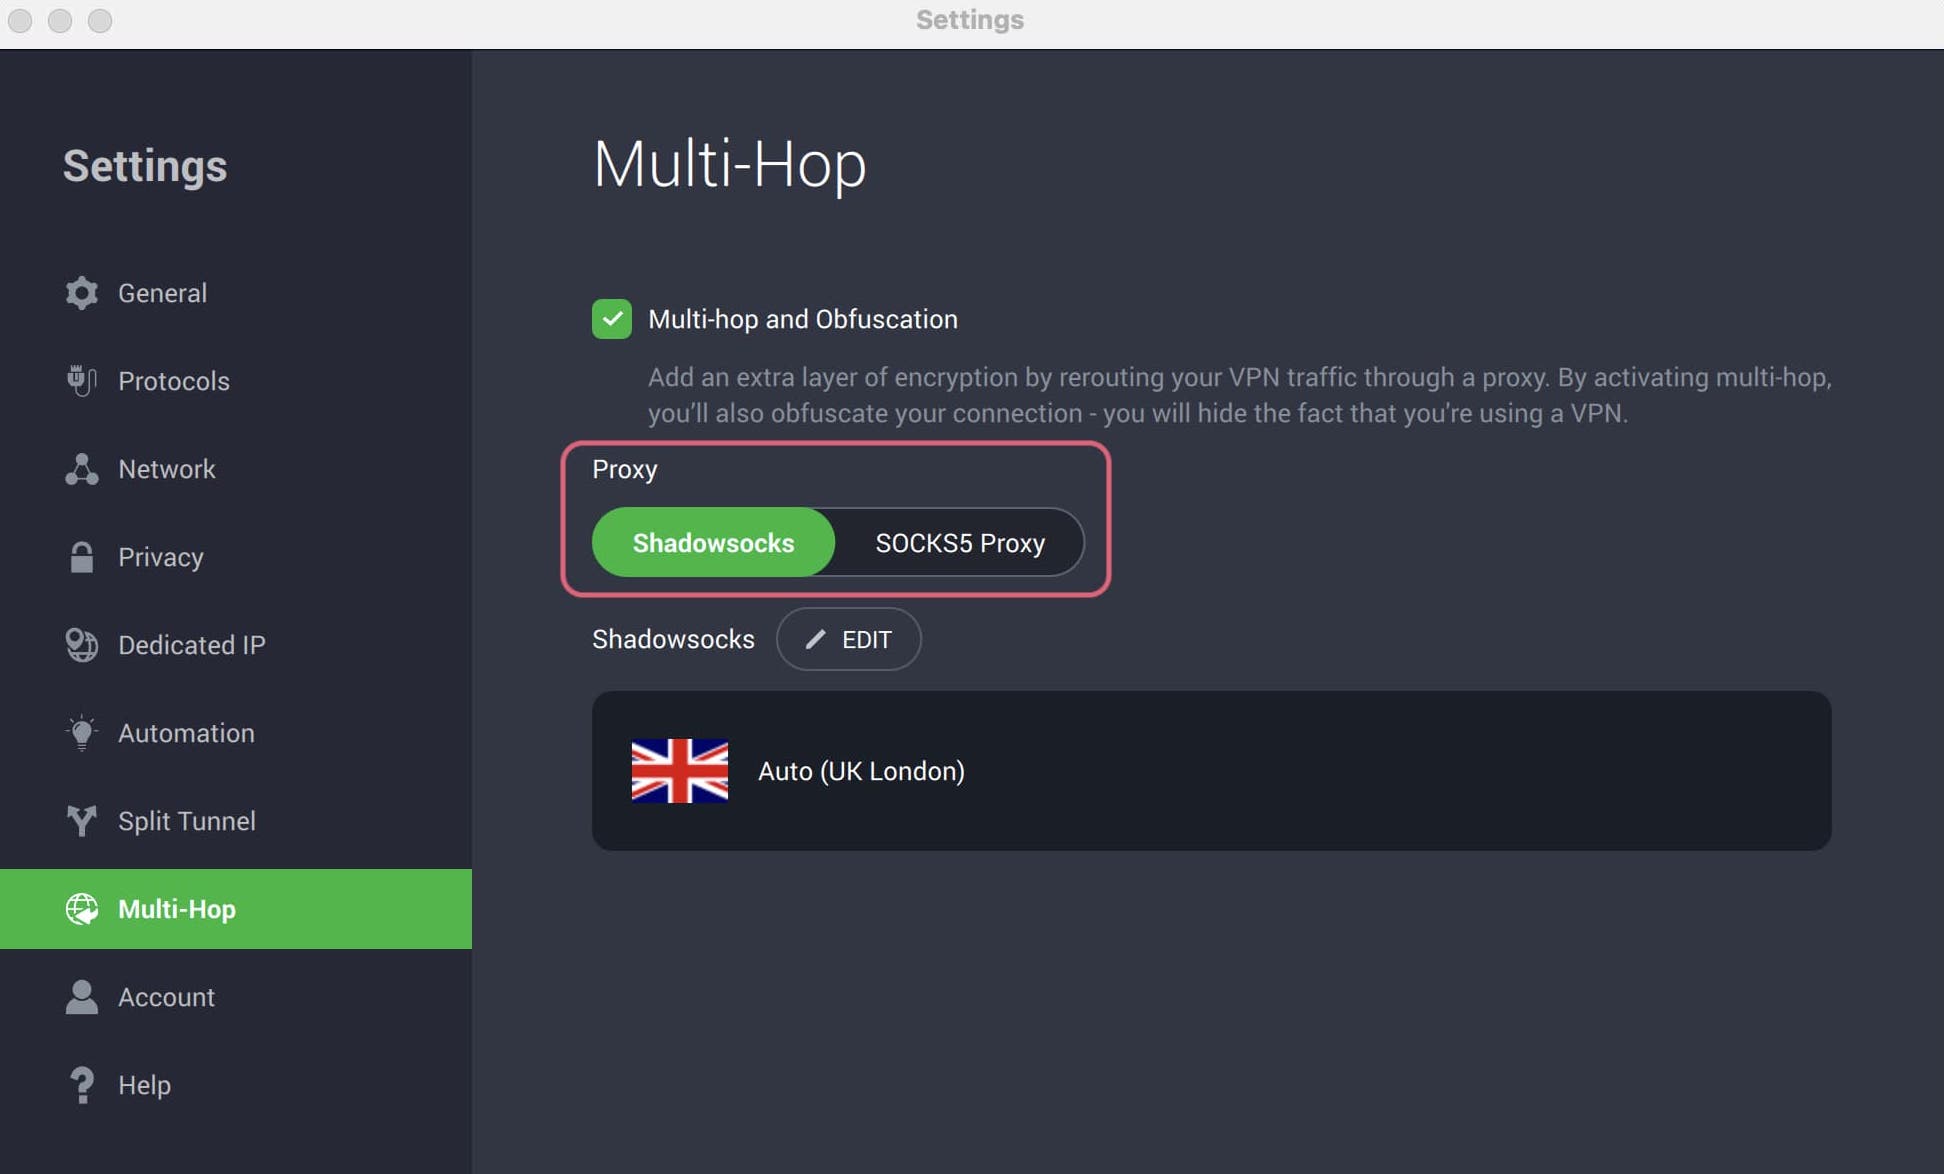This screenshot has width=1944, height=1174.
Task: Click the Privacy settings icon
Action: 81,556
